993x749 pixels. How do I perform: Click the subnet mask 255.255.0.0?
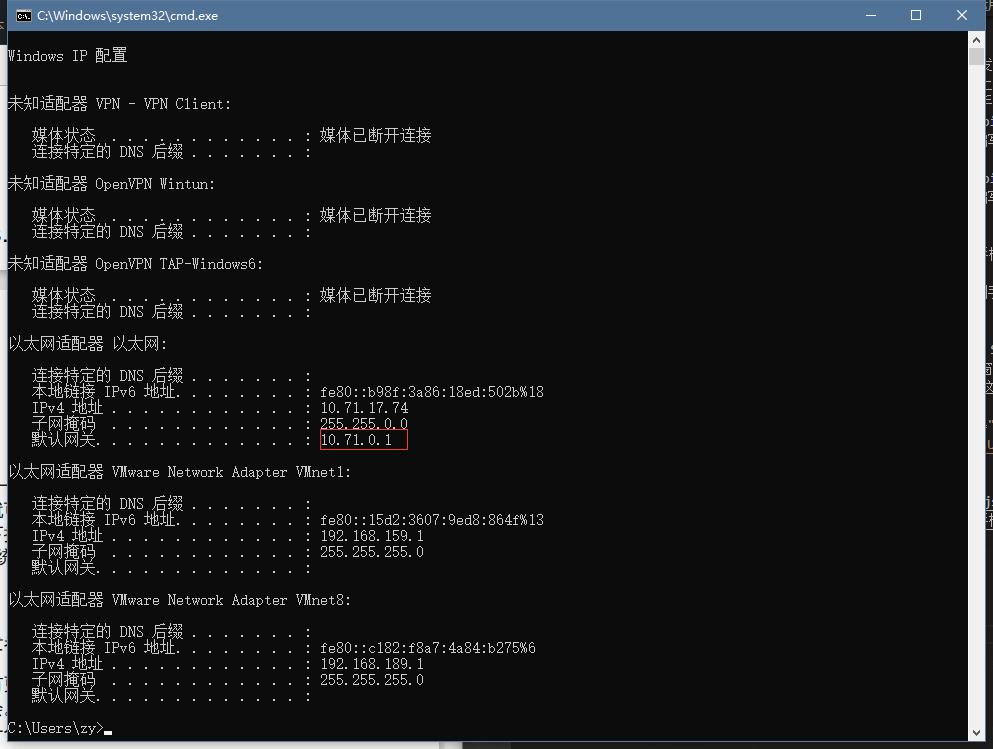(364, 424)
